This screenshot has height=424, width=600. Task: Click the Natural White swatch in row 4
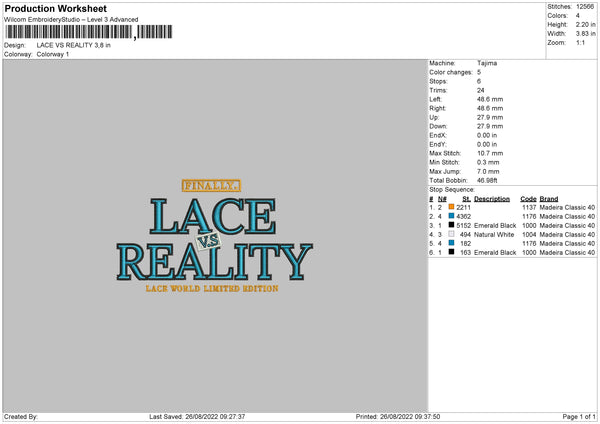(452, 234)
